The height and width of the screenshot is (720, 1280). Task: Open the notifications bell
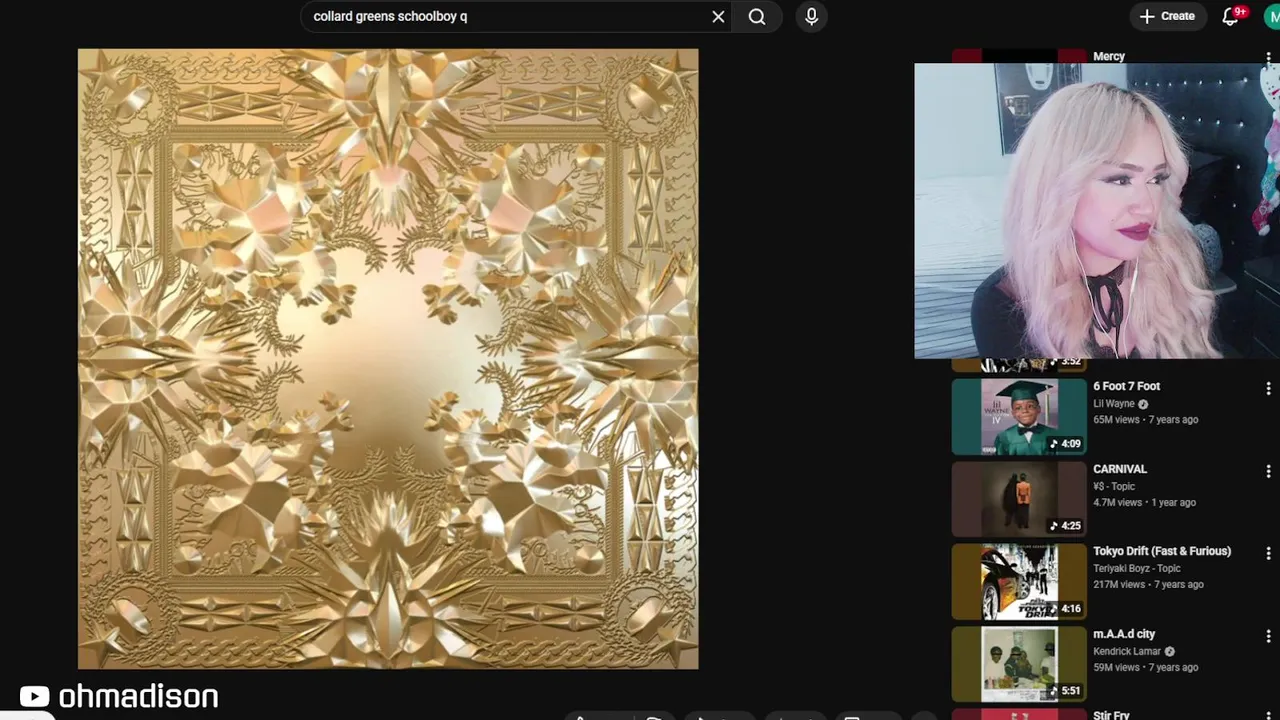pos(1231,17)
